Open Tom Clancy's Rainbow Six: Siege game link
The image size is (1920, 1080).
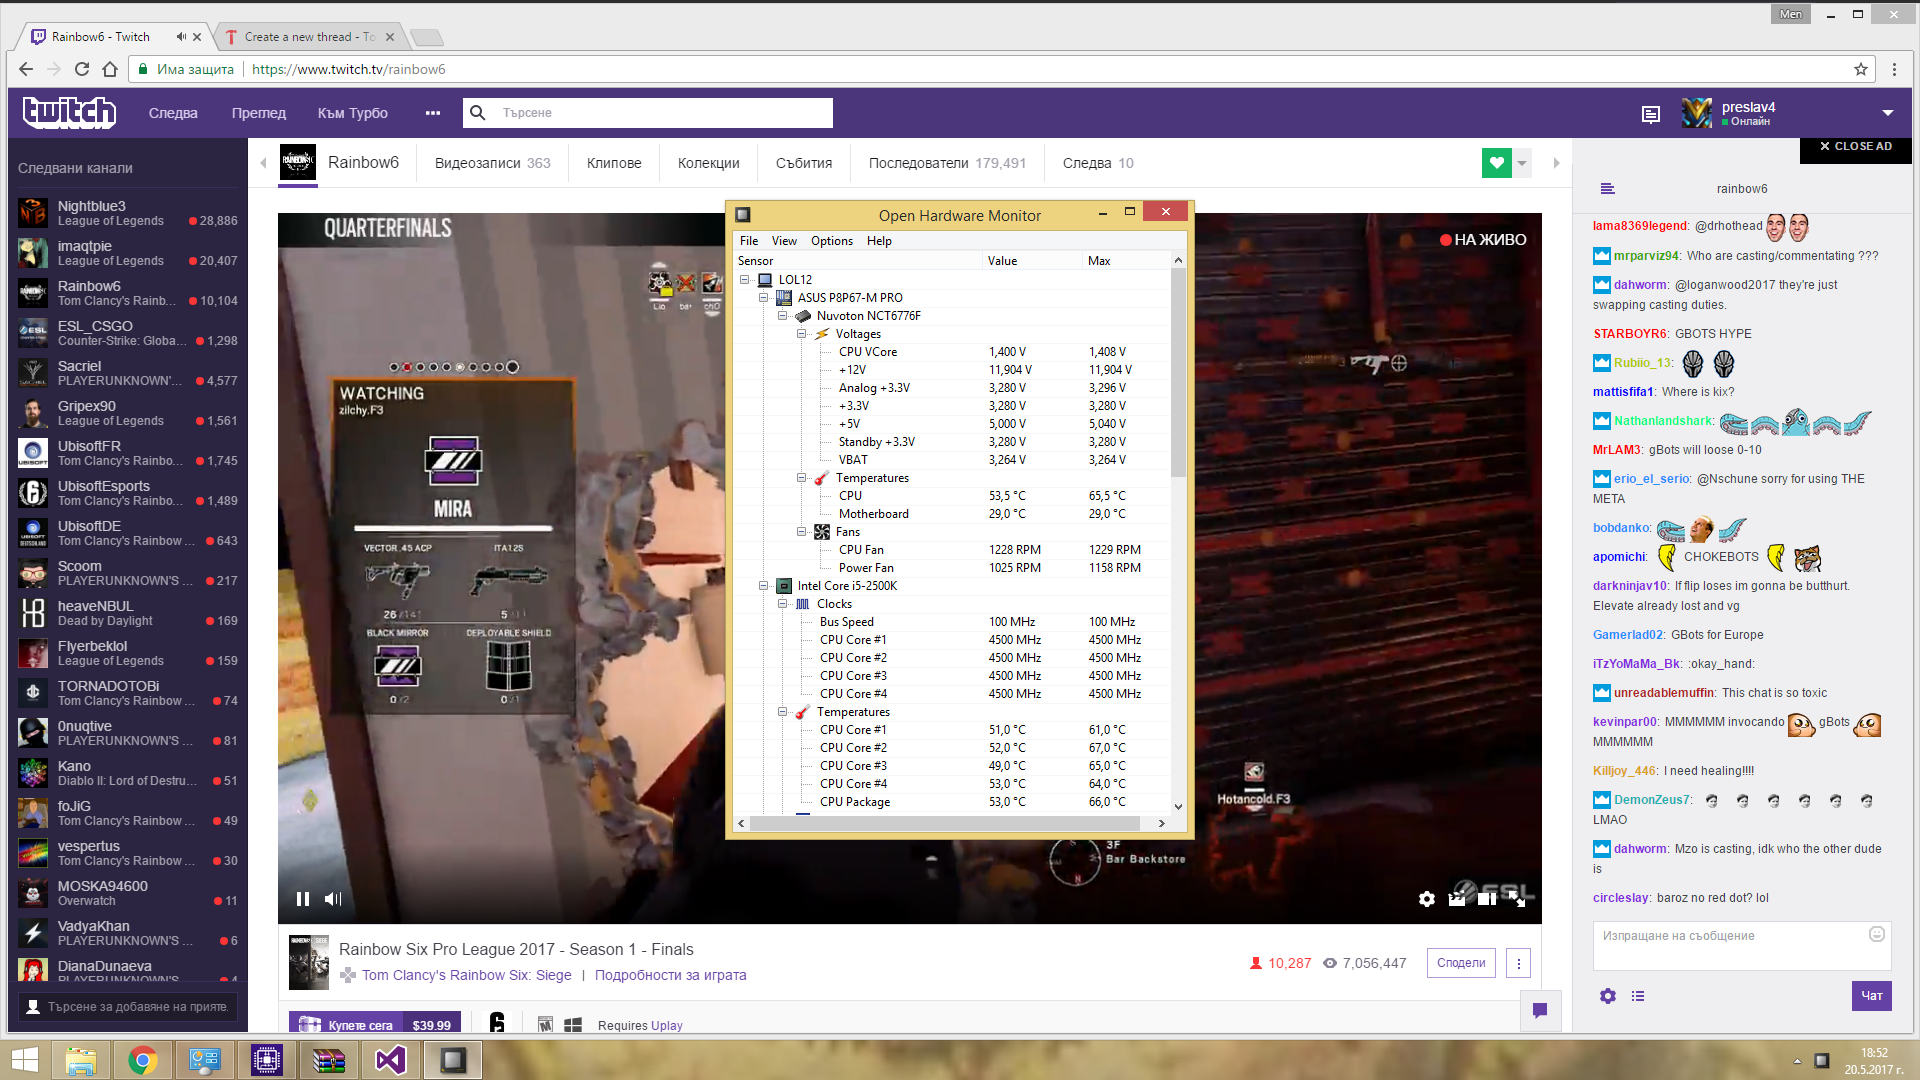pyautogui.click(x=467, y=975)
